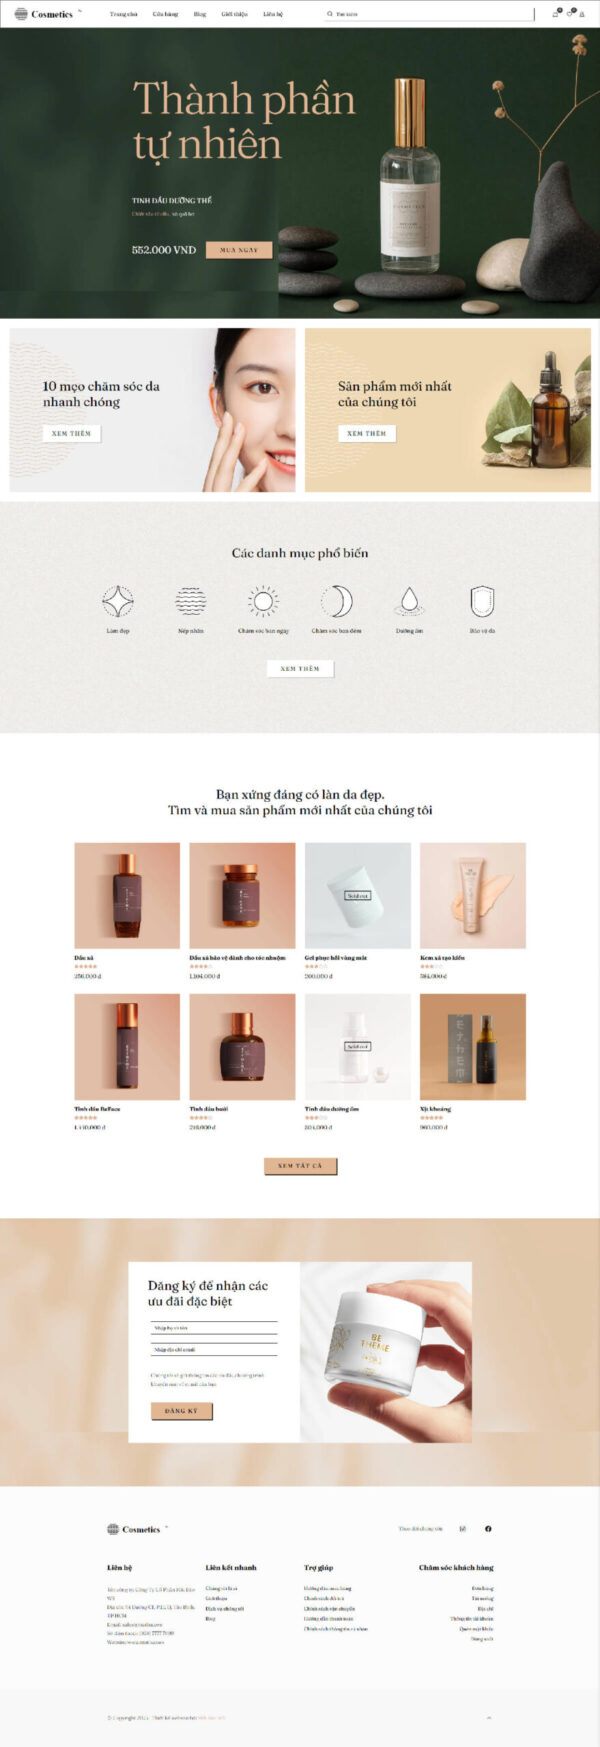
Task: Open the Nếp nhăn wrinkles category icon
Action: coord(191,601)
